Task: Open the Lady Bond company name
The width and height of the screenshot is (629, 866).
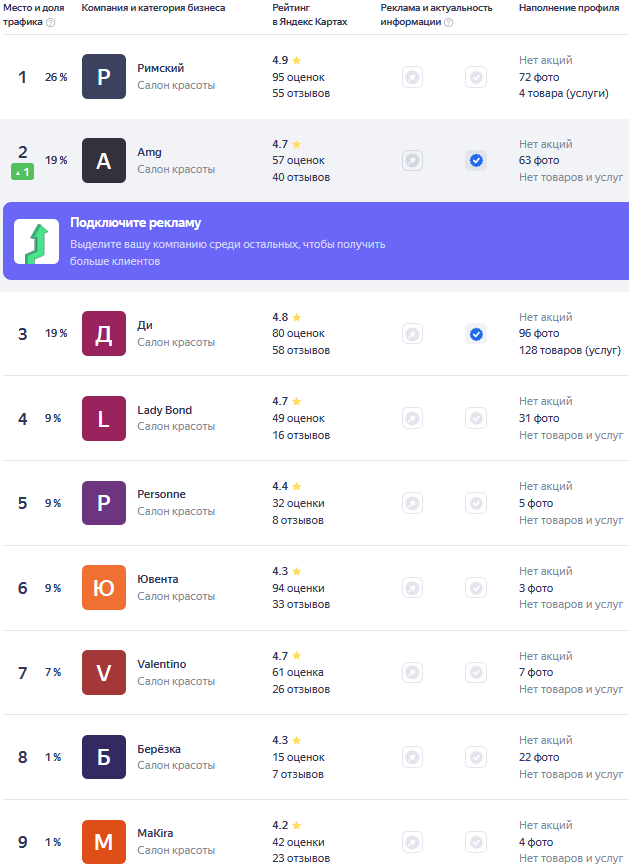Action: [165, 410]
